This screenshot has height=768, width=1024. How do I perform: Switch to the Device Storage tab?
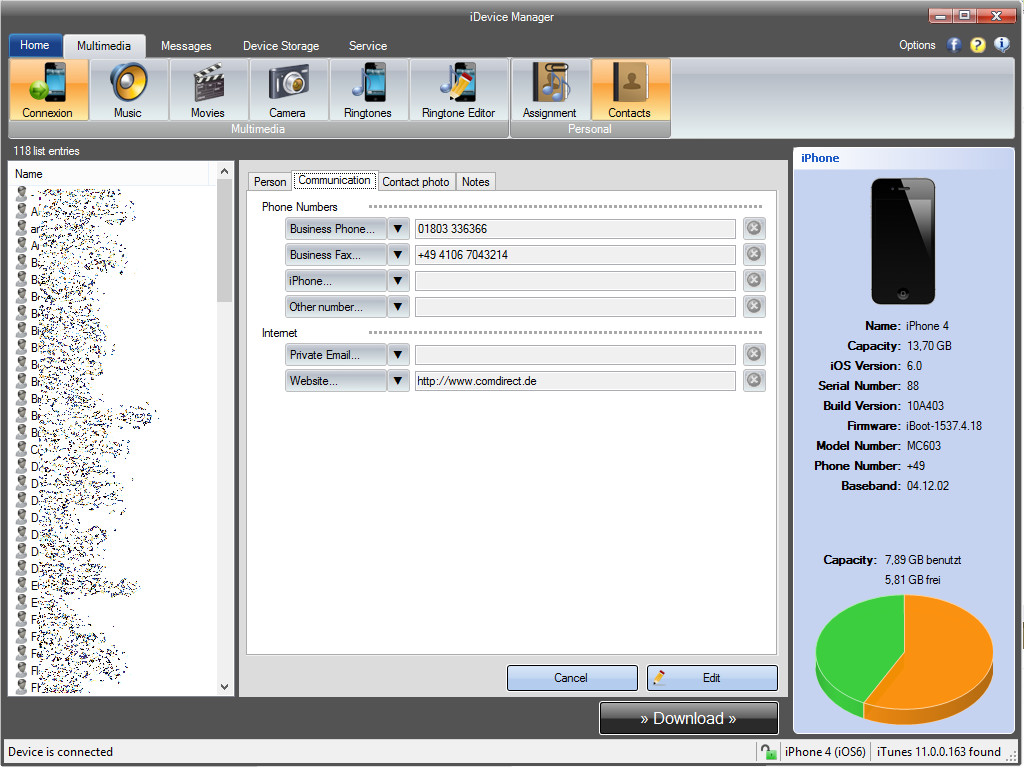click(281, 46)
